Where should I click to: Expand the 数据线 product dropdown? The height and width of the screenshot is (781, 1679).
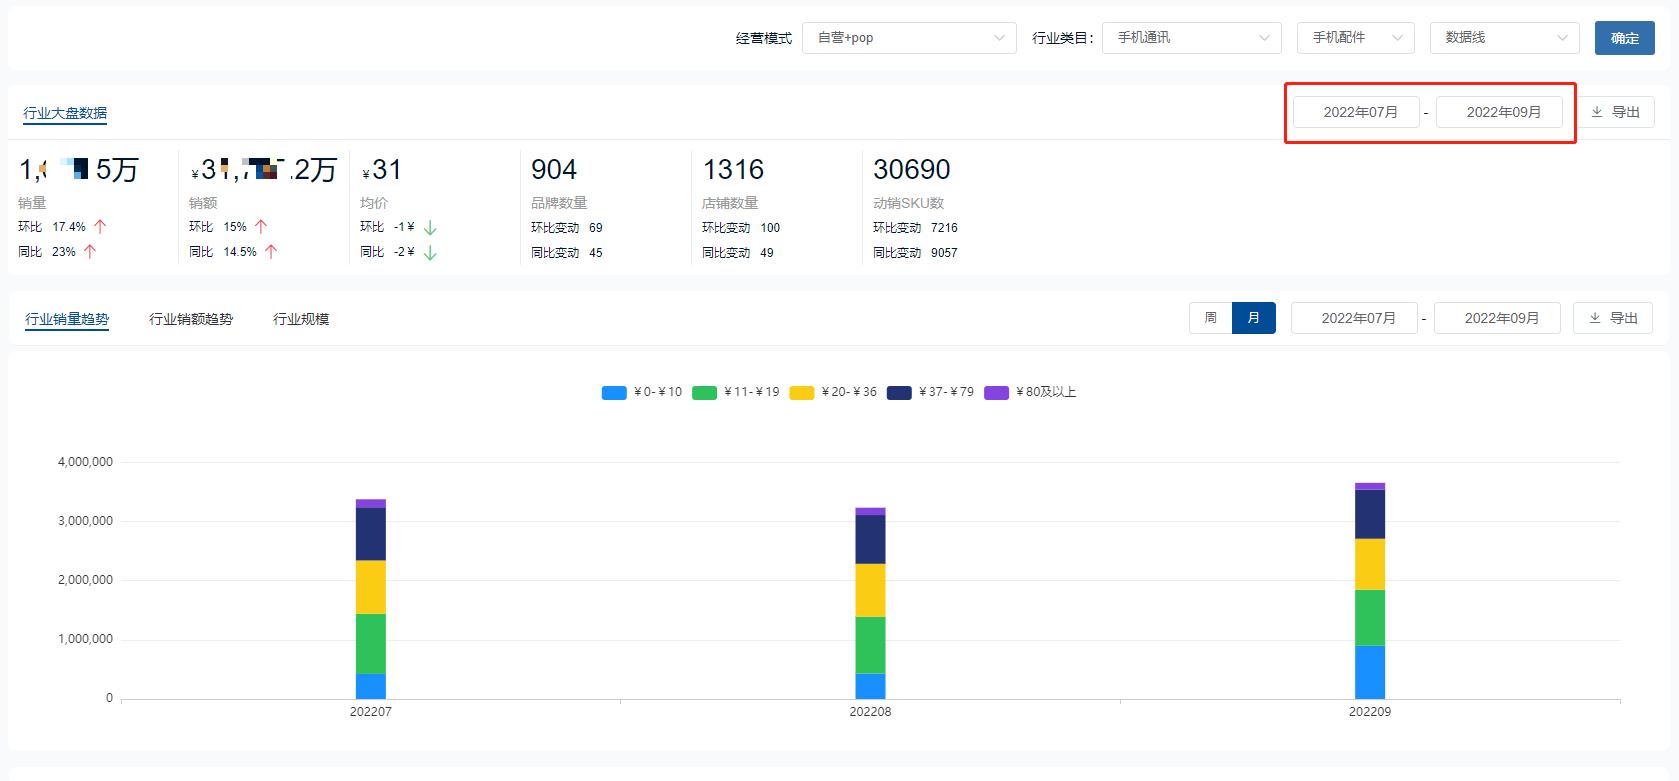(x=1505, y=38)
